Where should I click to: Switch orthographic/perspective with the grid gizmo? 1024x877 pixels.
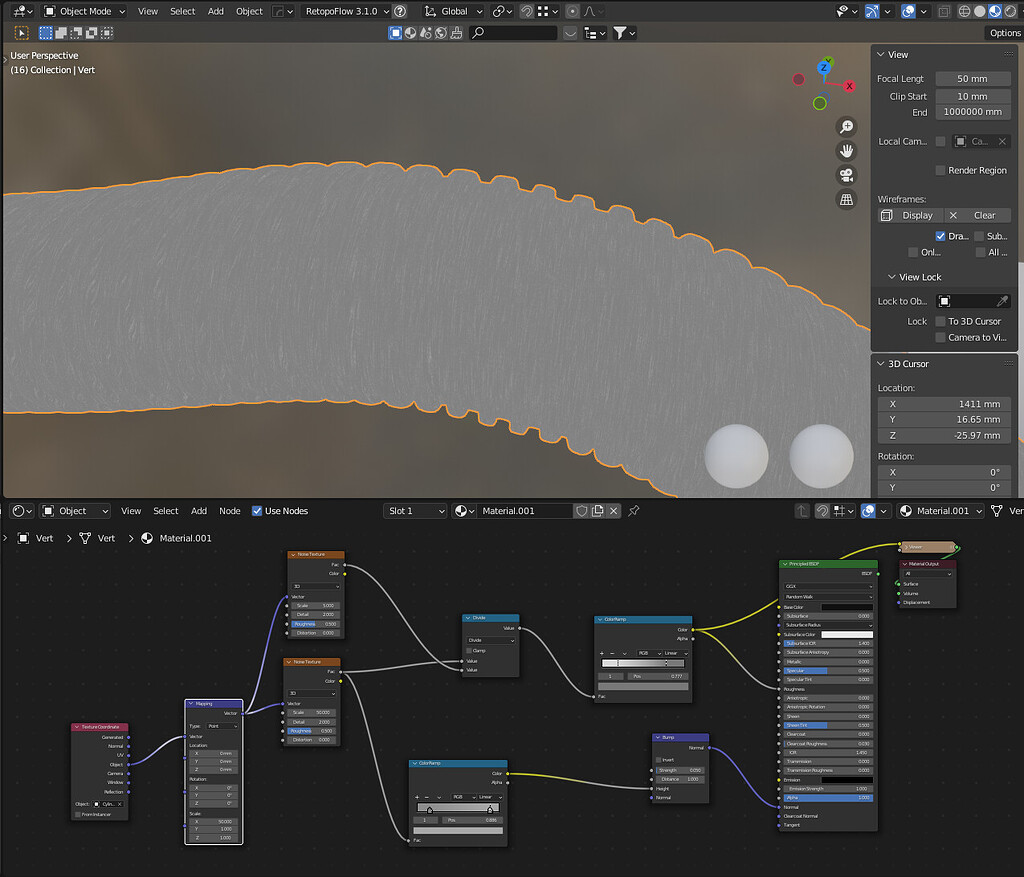pyautogui.click(x=846, y=199)
